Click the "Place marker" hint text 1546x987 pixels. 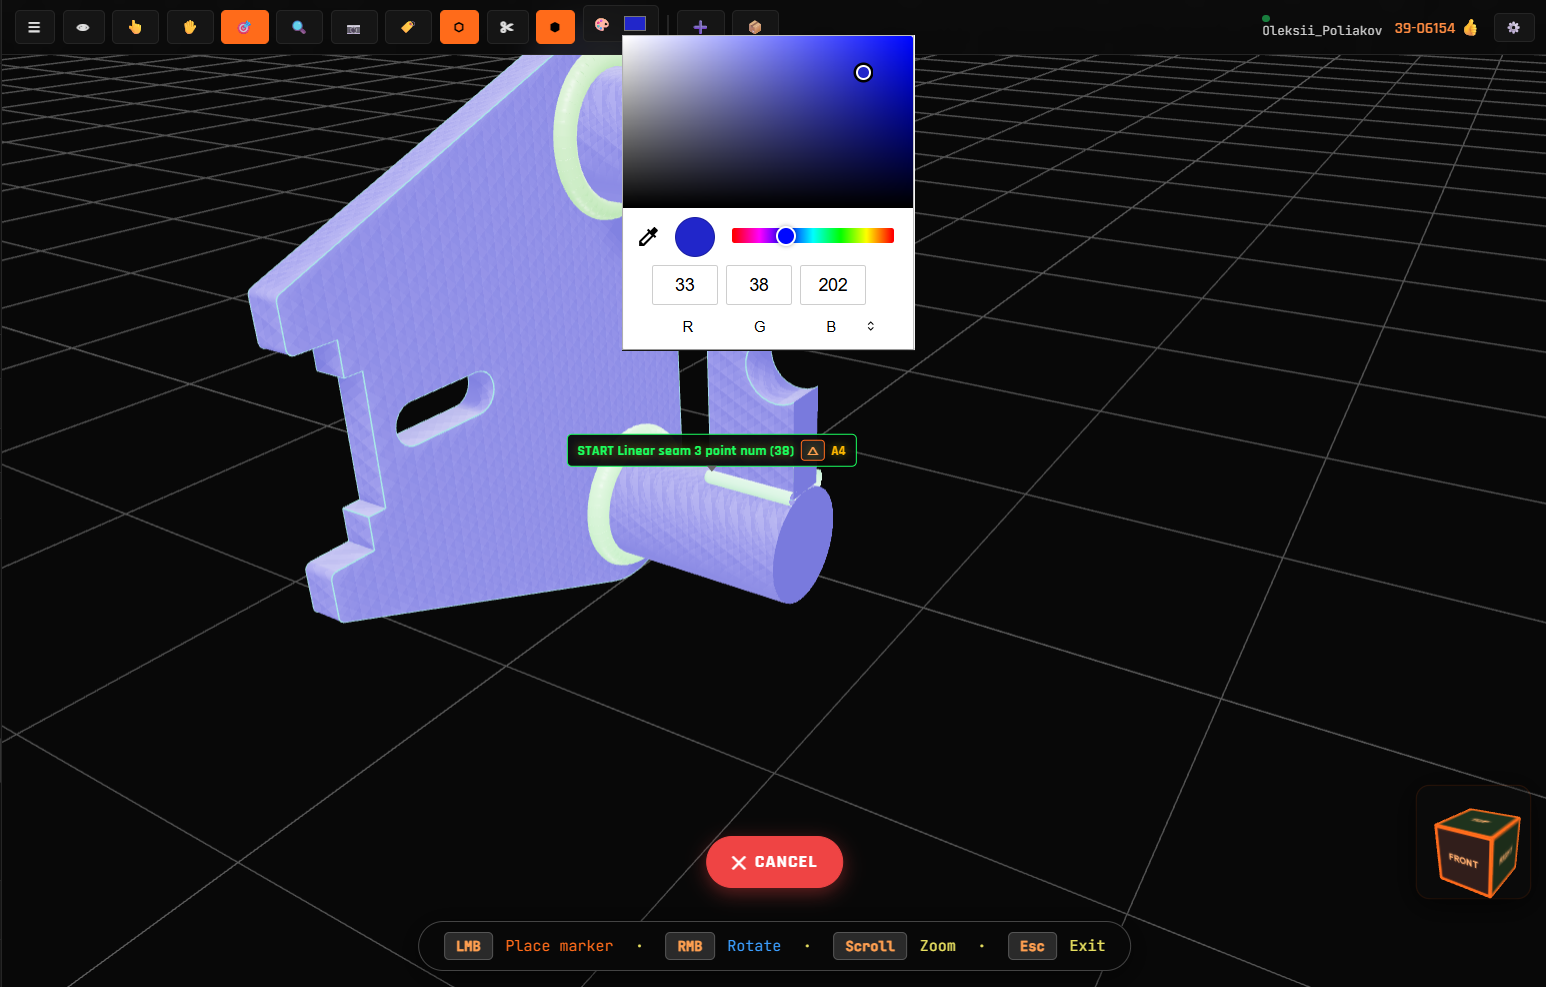[x=559, y=946]
